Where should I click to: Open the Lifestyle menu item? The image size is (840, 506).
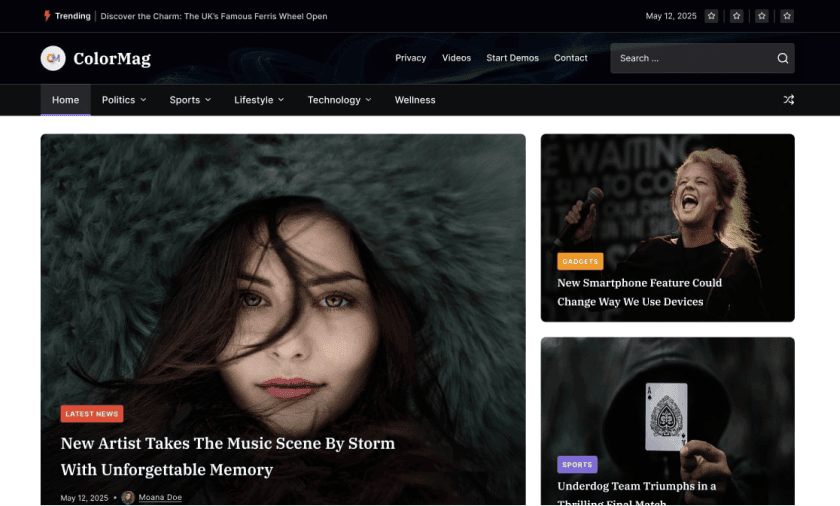tap(253, 100)
